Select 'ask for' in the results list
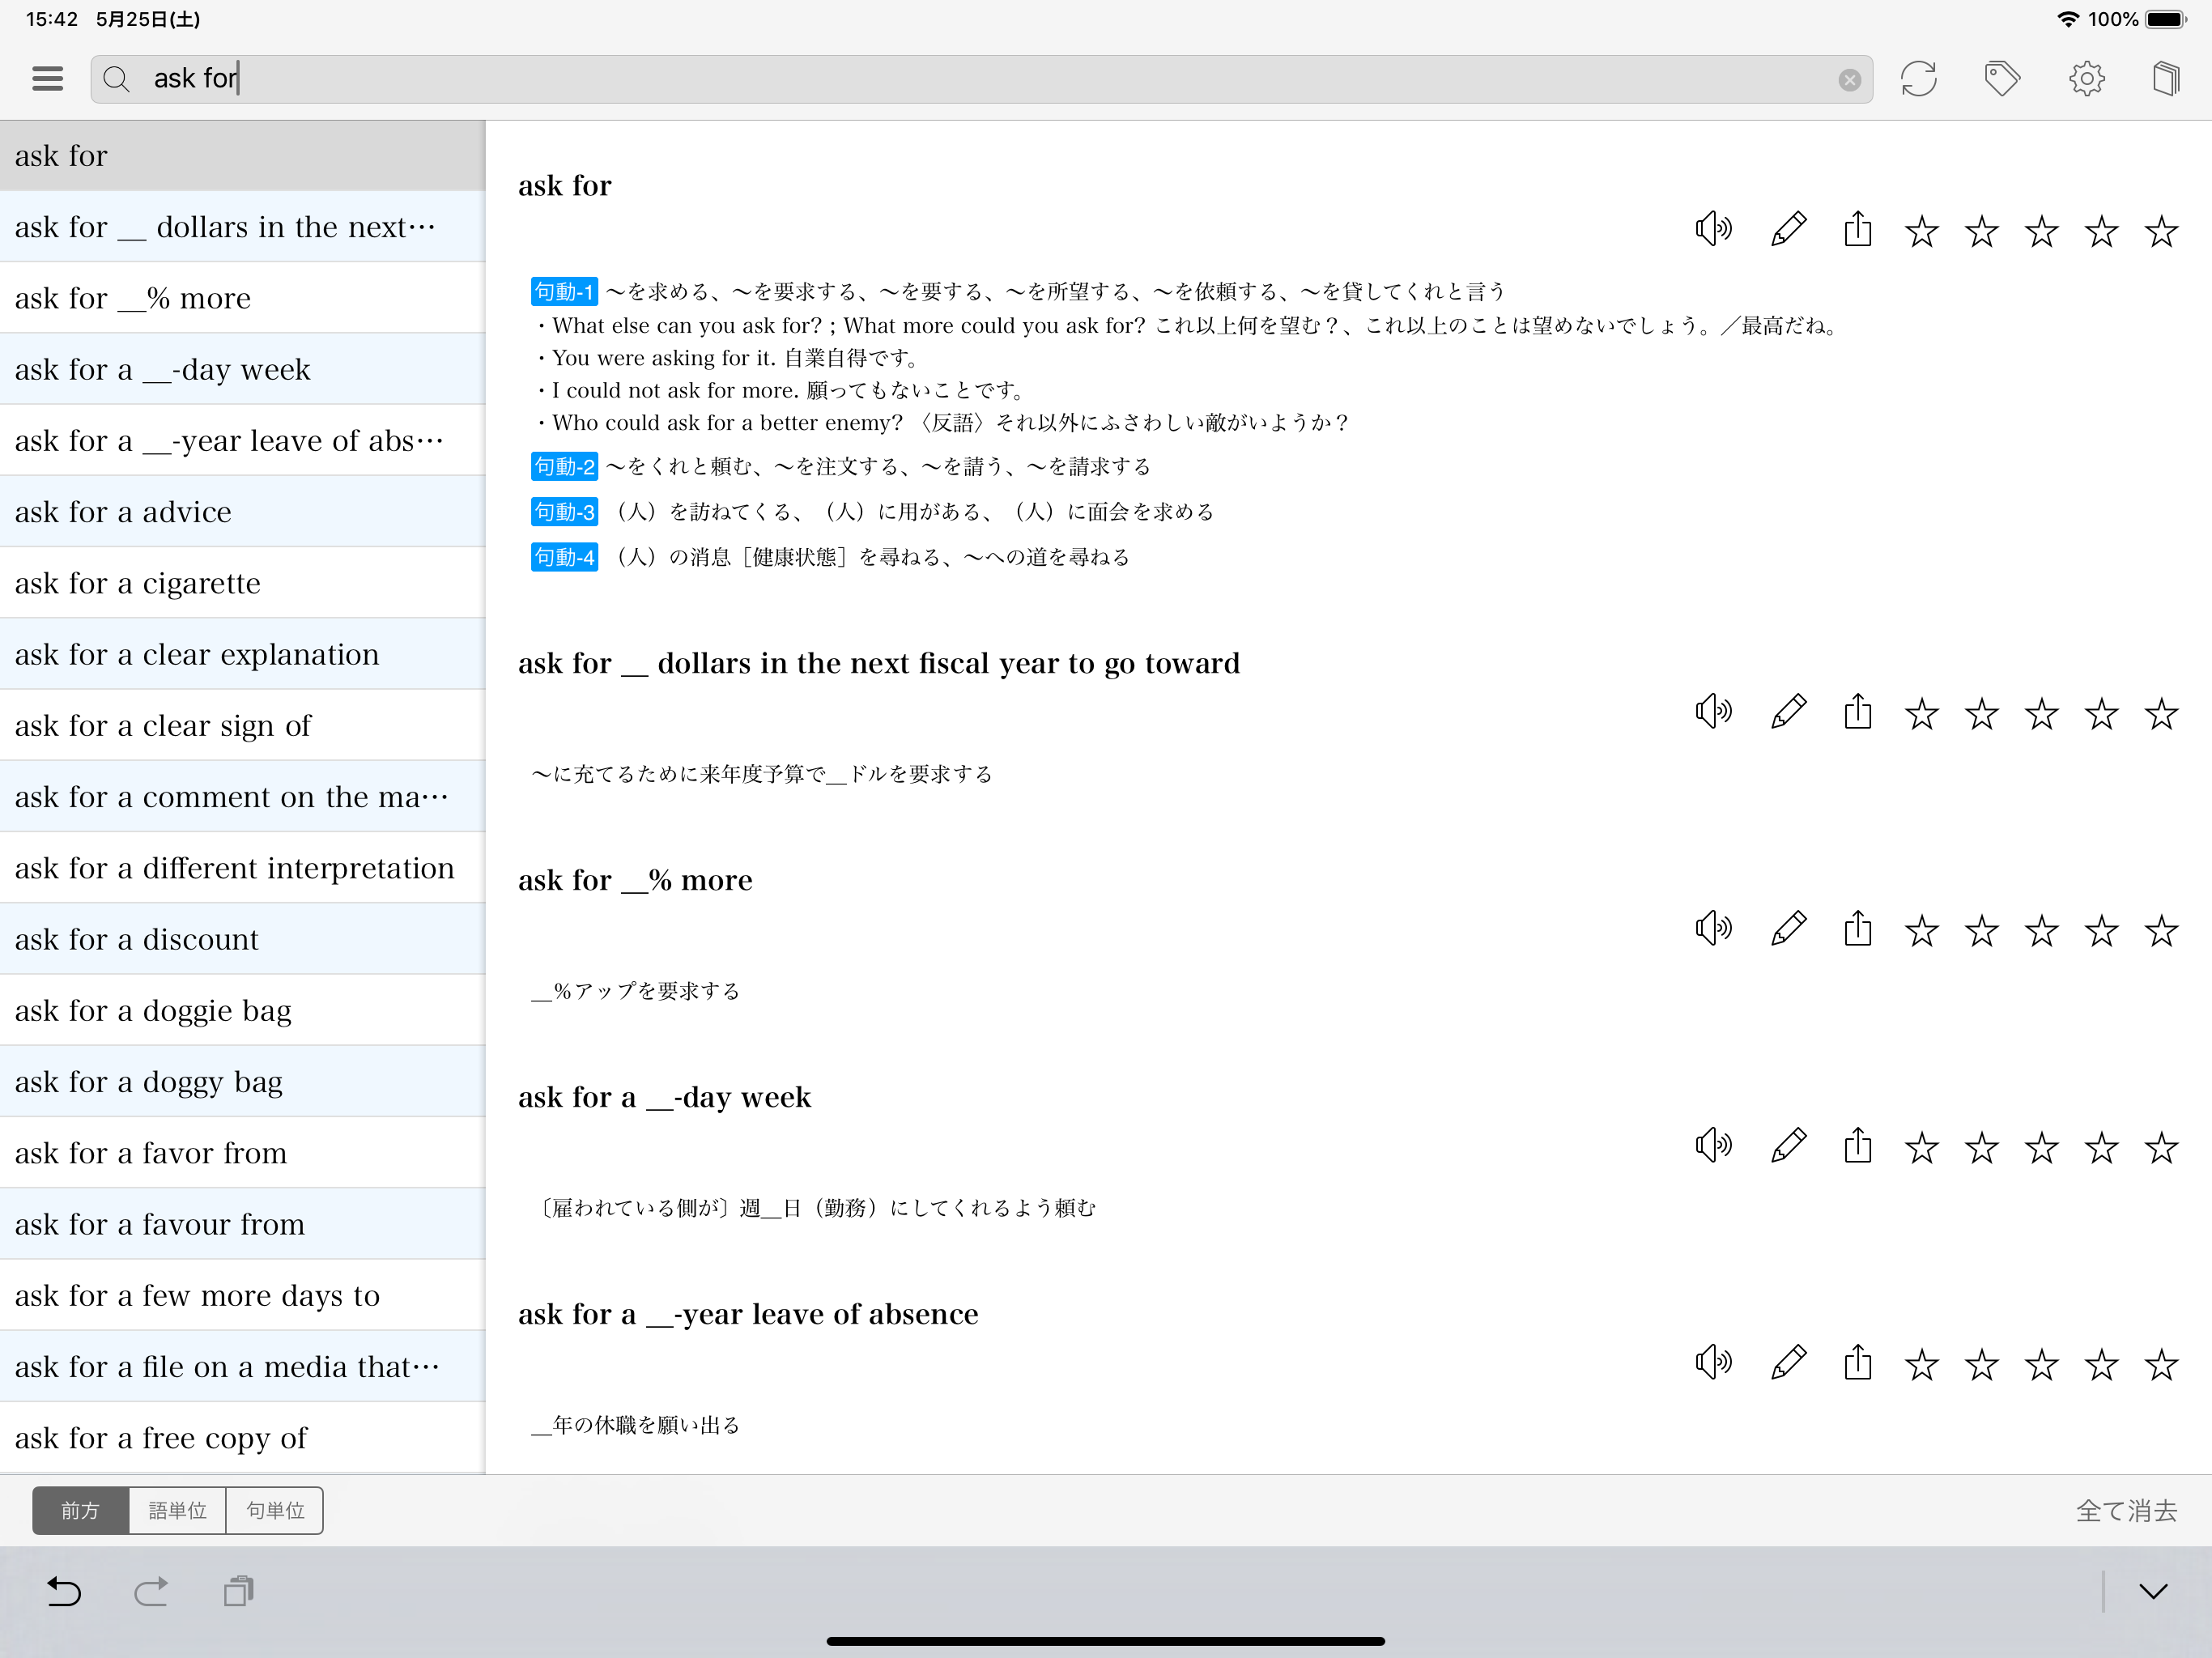The width and height of the screenshot is (2212, 1658). click(242, 156)
